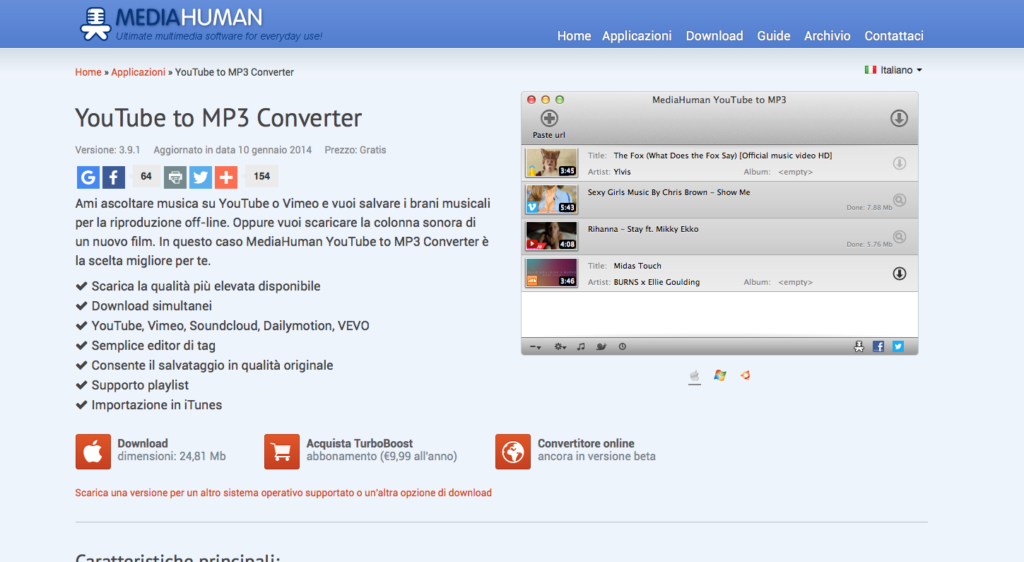The image size is (1024, 562).
Task: Click the Album empty field on Midas Touch row
Action: click(795, 282)
